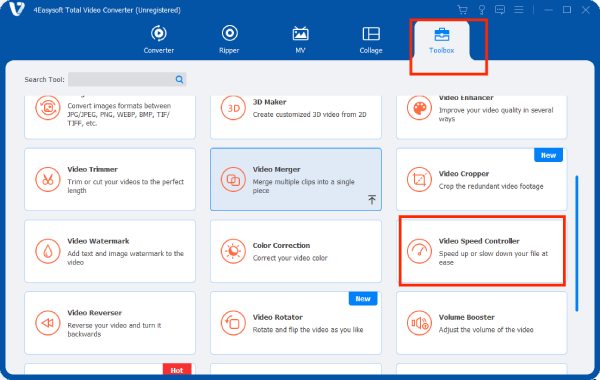Select the Toolbox tab
The height and width of the screenshot is (380, 600).
pos(442,40)
